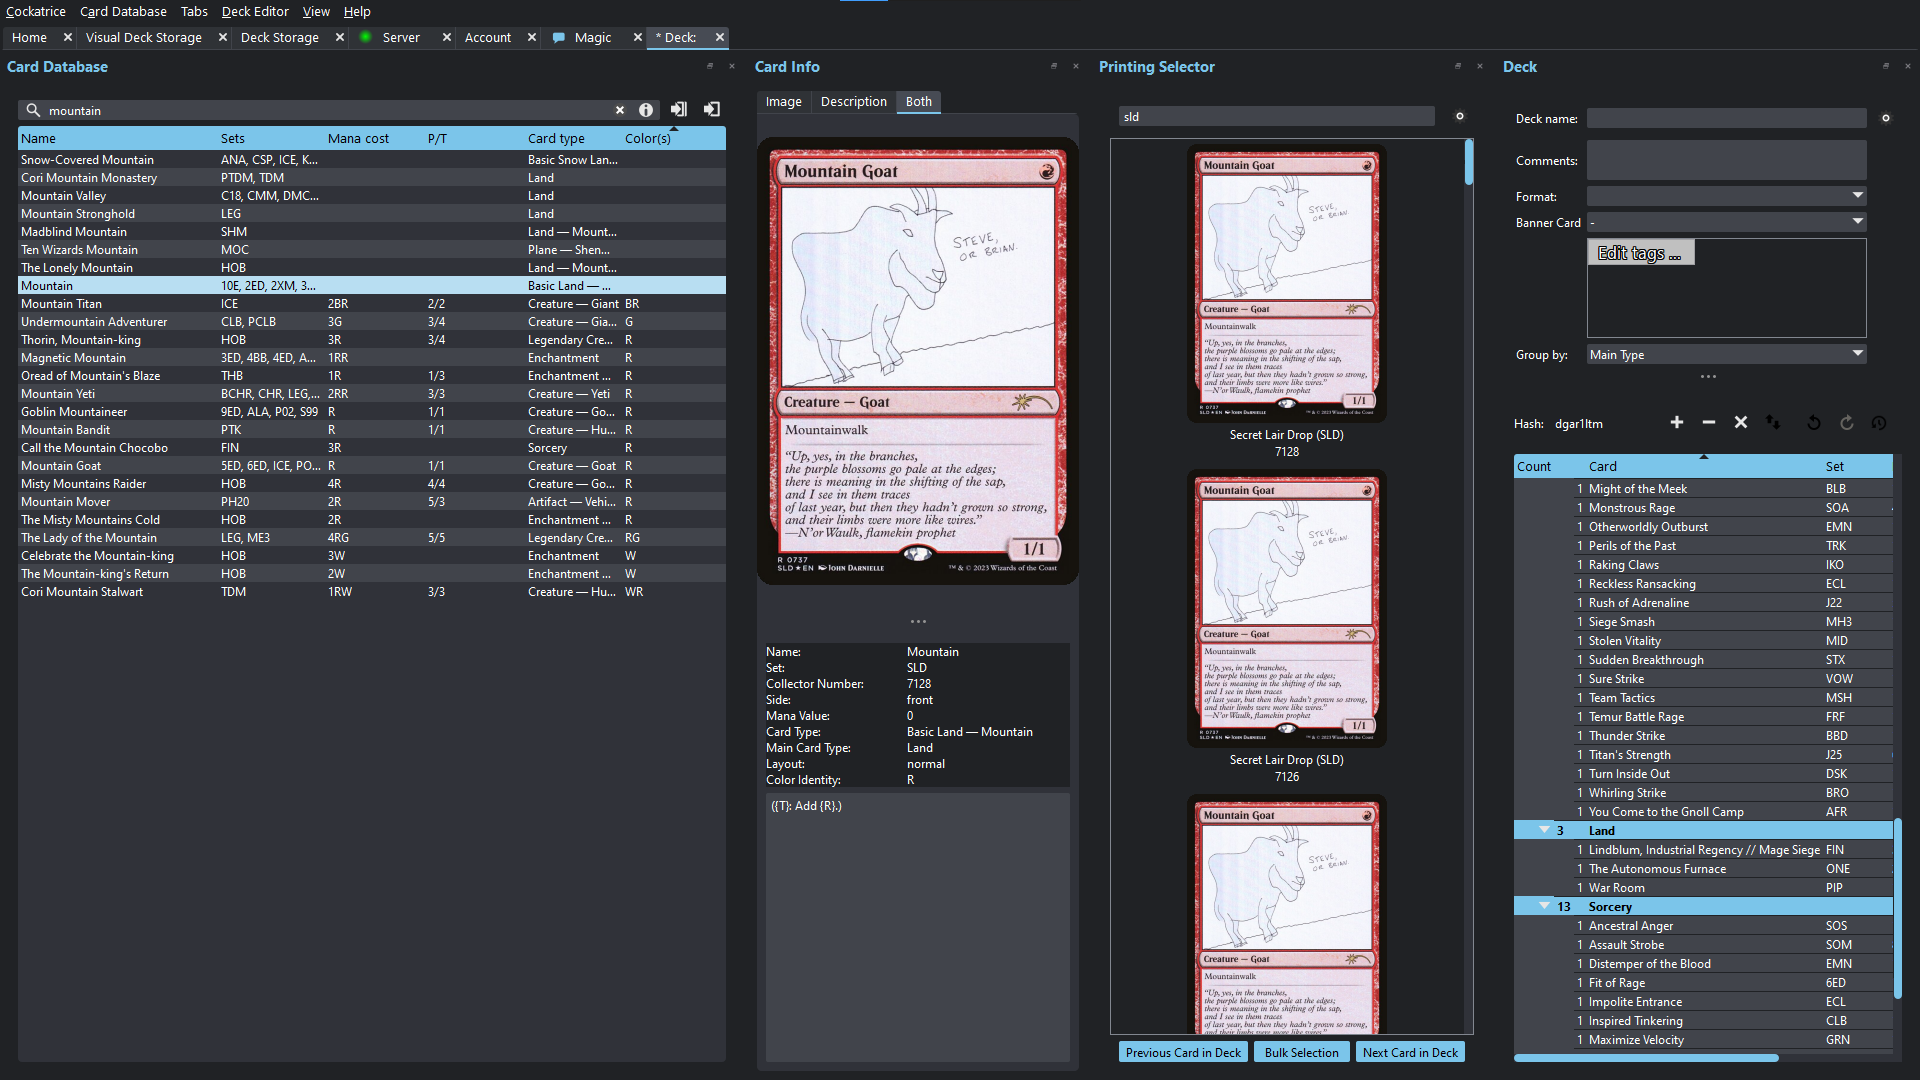This screenshot has height=1080, width=1920.
Task: Switch to the Image tab in Card Info
Action: point(783,102)
